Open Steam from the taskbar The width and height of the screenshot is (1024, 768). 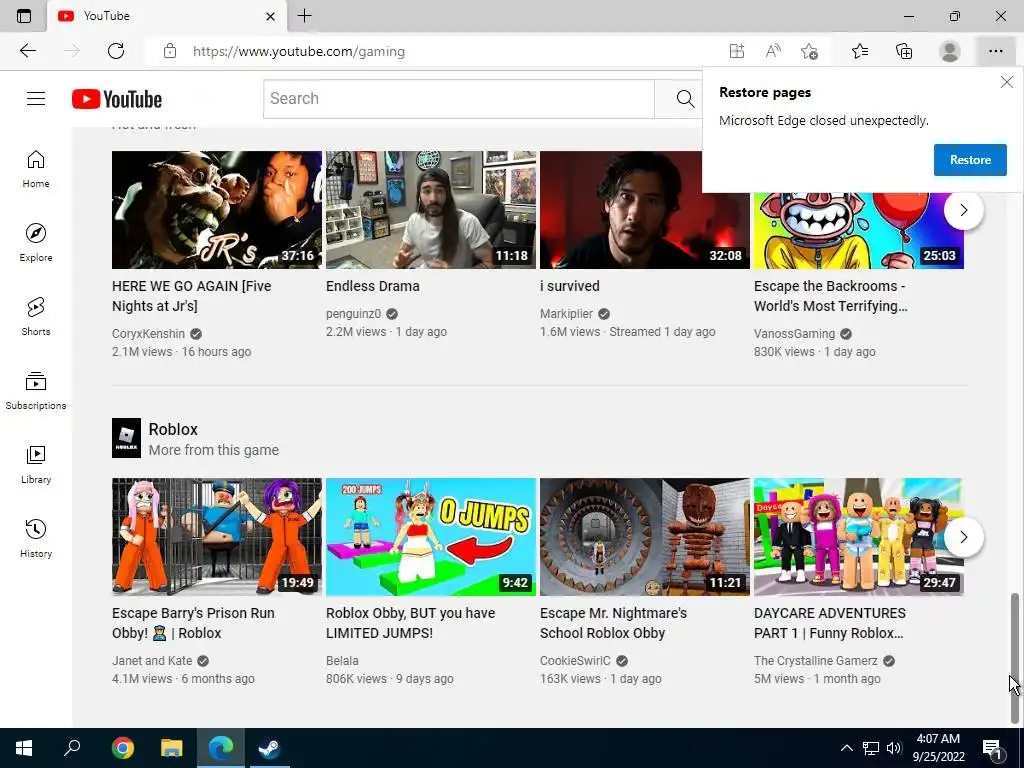coord(269,748)
